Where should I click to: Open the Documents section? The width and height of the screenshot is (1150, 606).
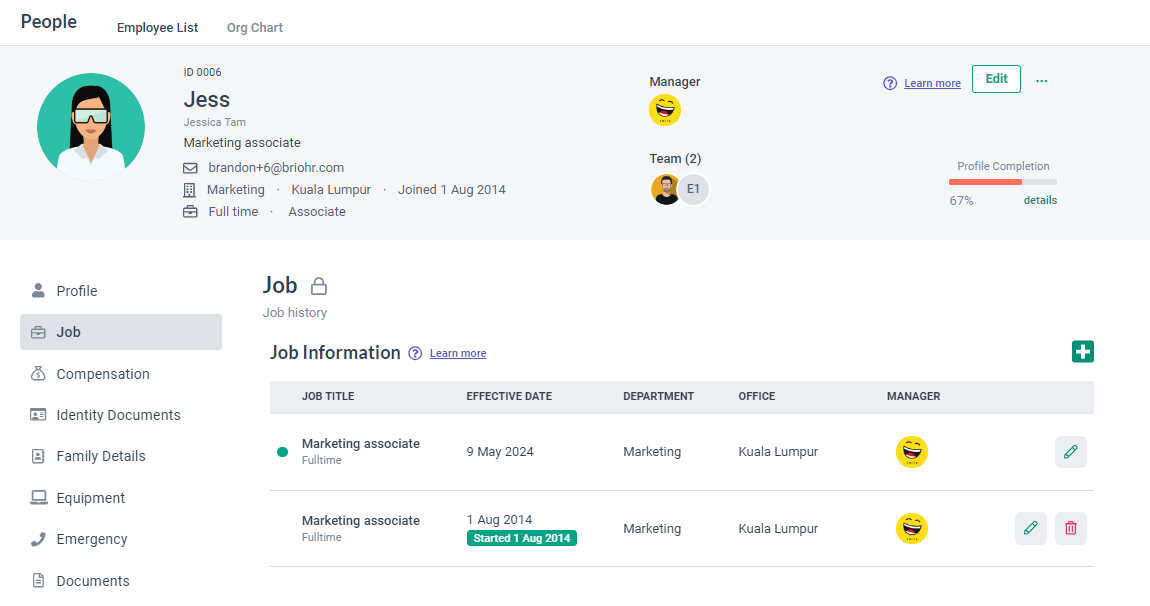[x=93, y=580]
